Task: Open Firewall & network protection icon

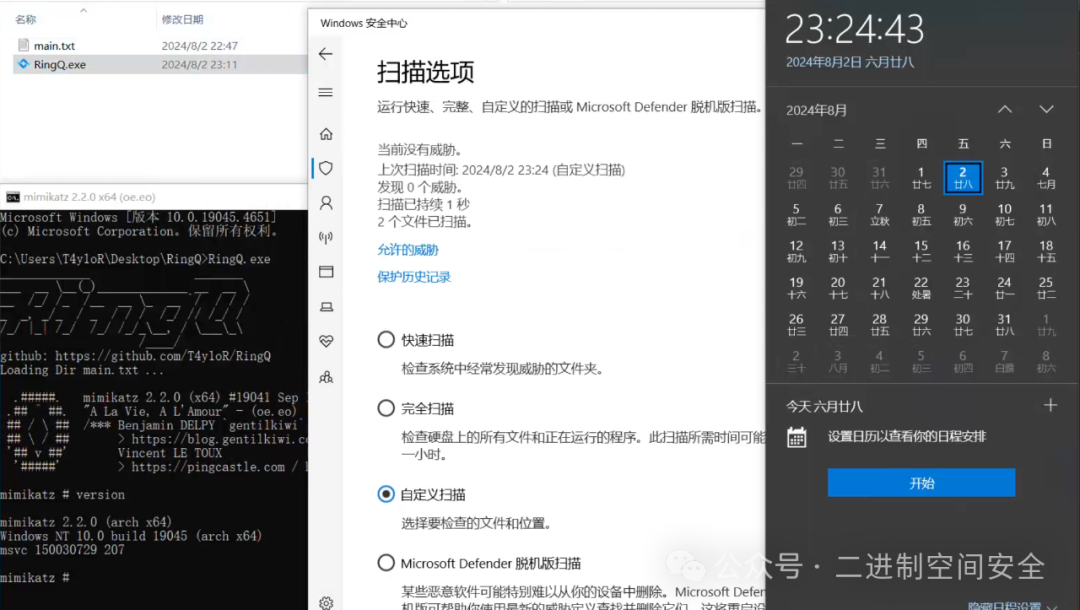Action: (x=326, y=238)
